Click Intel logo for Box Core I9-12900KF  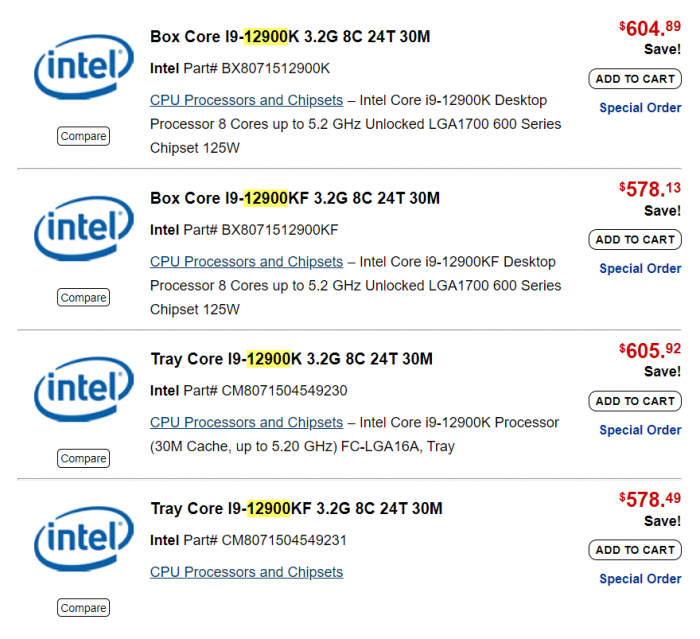[83, 232]
